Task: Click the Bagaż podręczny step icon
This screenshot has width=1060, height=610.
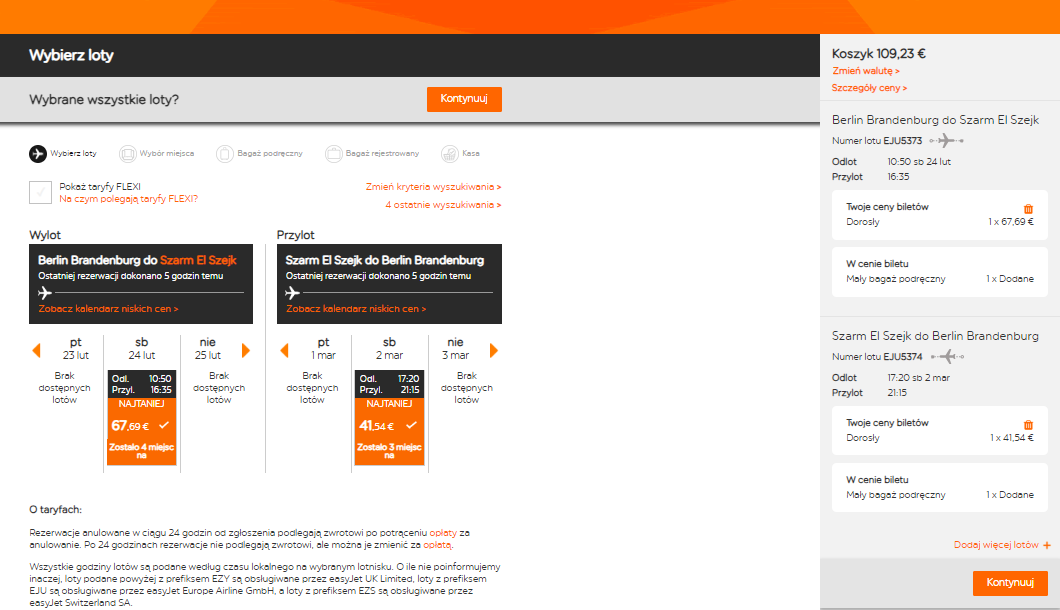Action: (224, 154)
